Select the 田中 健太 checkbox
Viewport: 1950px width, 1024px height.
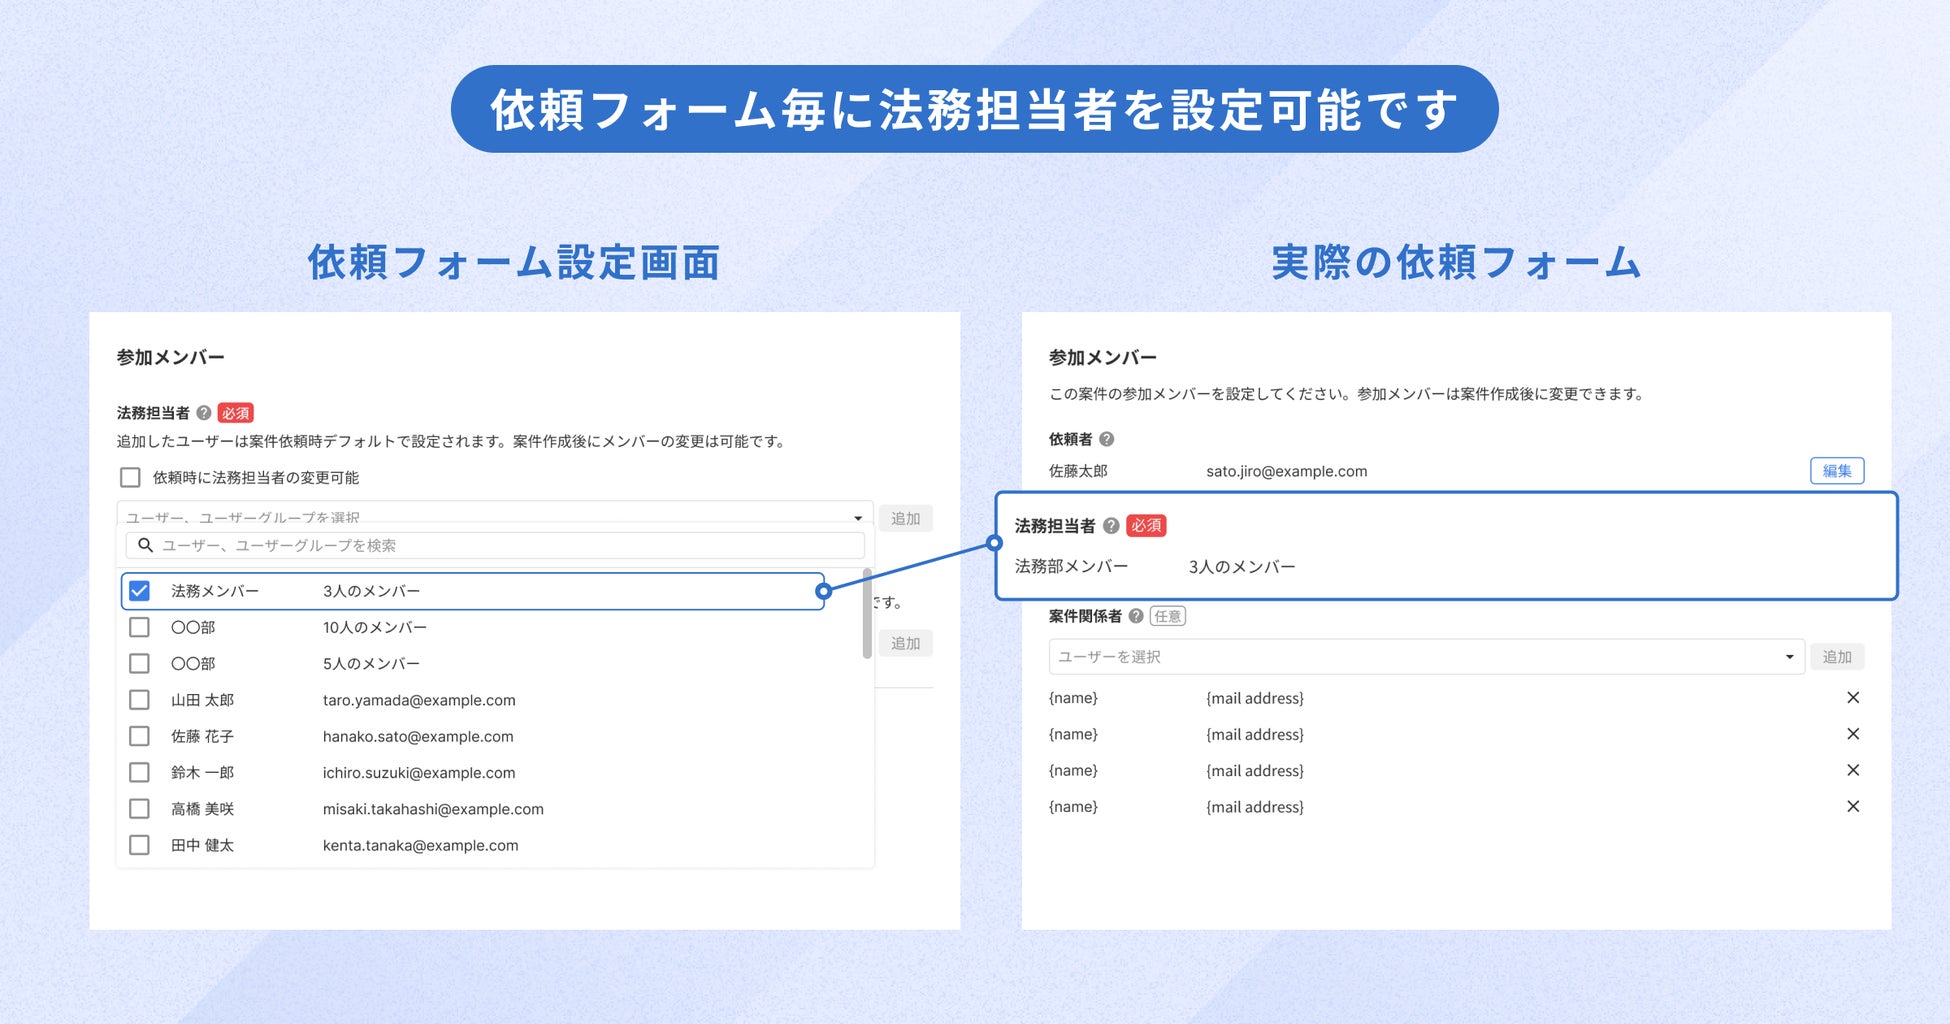140,845
